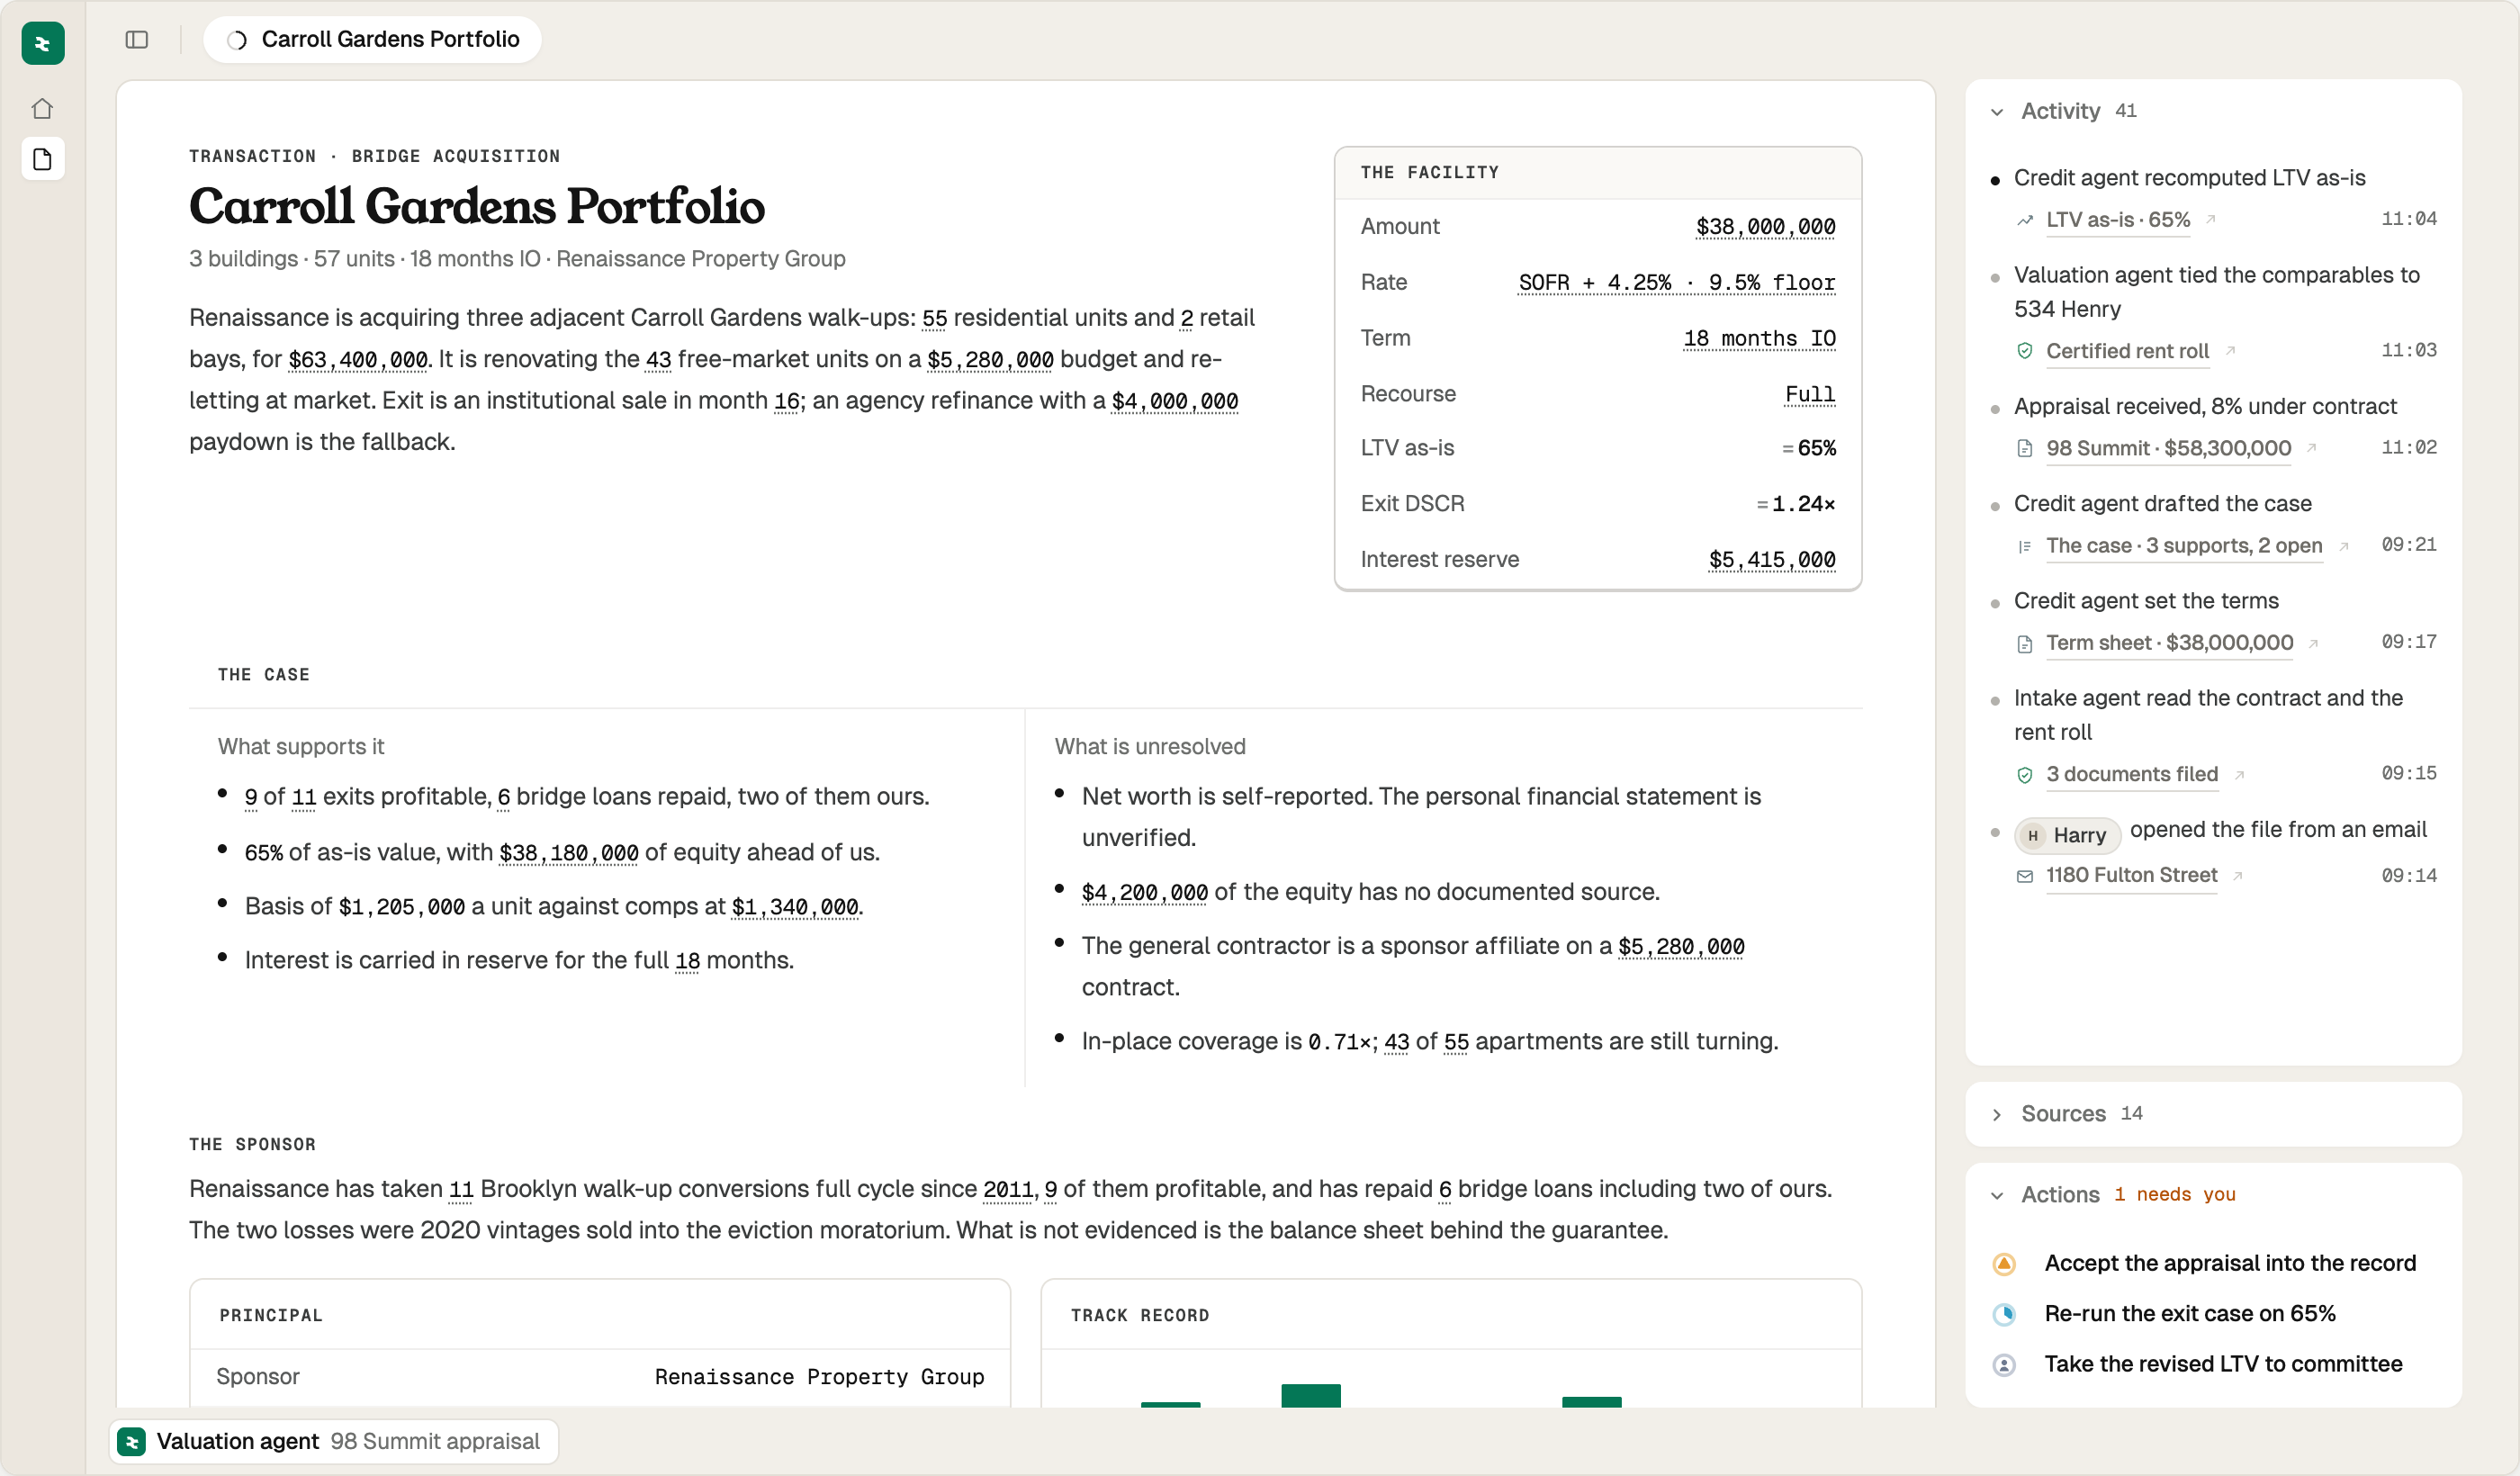Collapse the Activity panel chevron
The height and width of the screenshot is (1476, 2520).
click(x=1997, y=112)
